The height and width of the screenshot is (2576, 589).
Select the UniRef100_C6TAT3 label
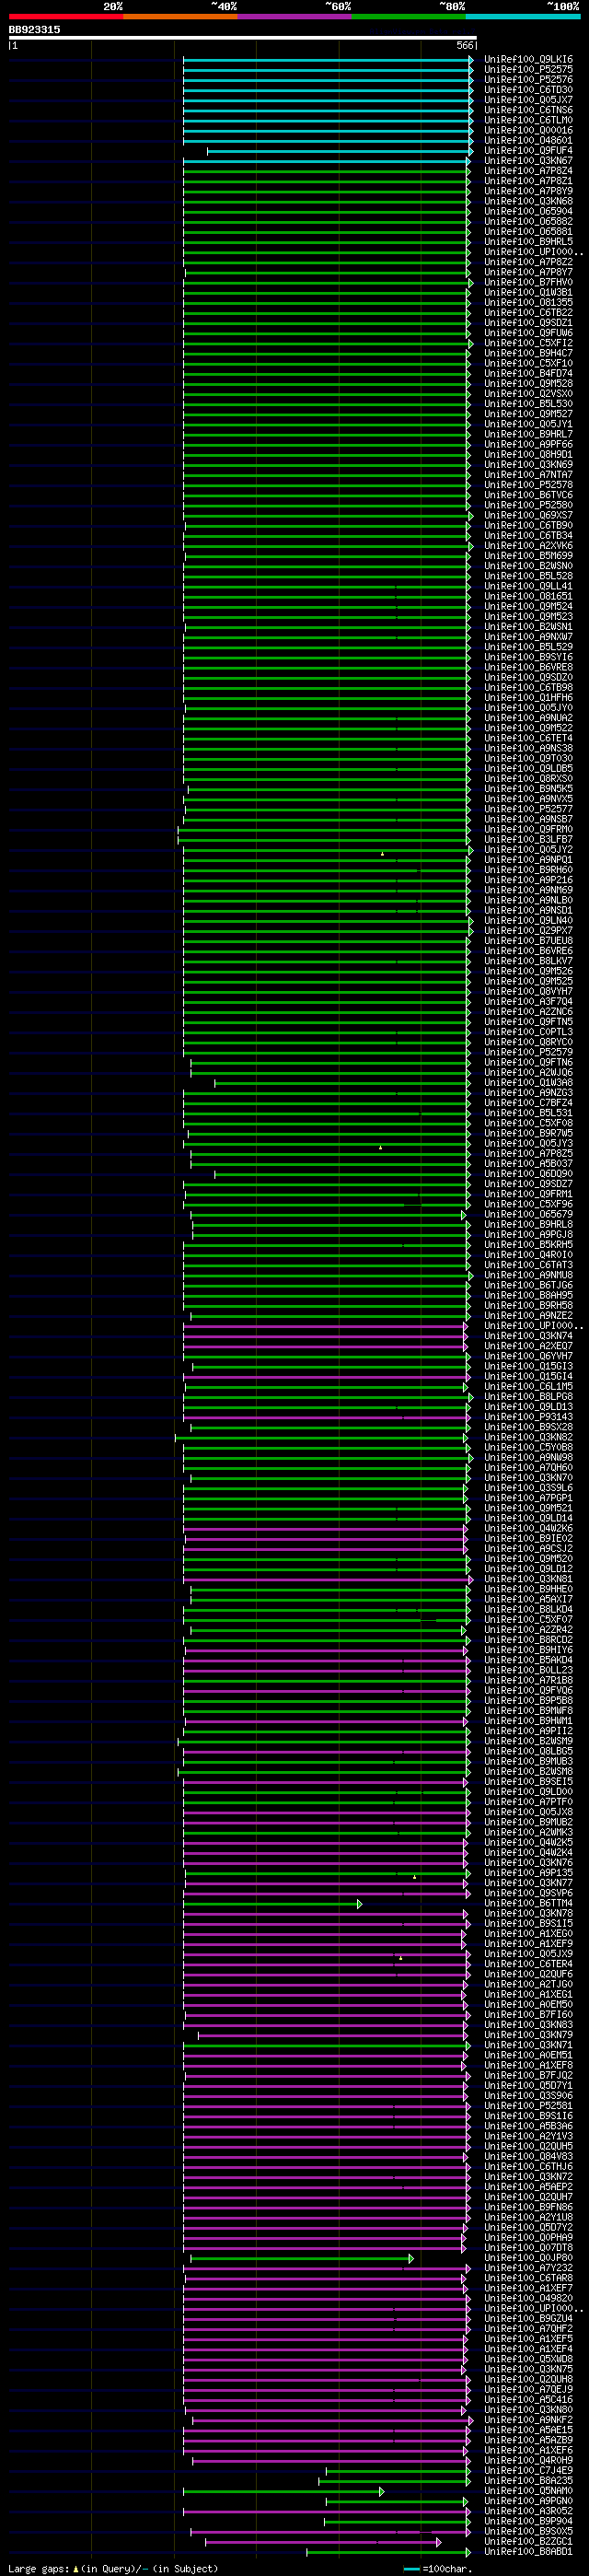529,1265
